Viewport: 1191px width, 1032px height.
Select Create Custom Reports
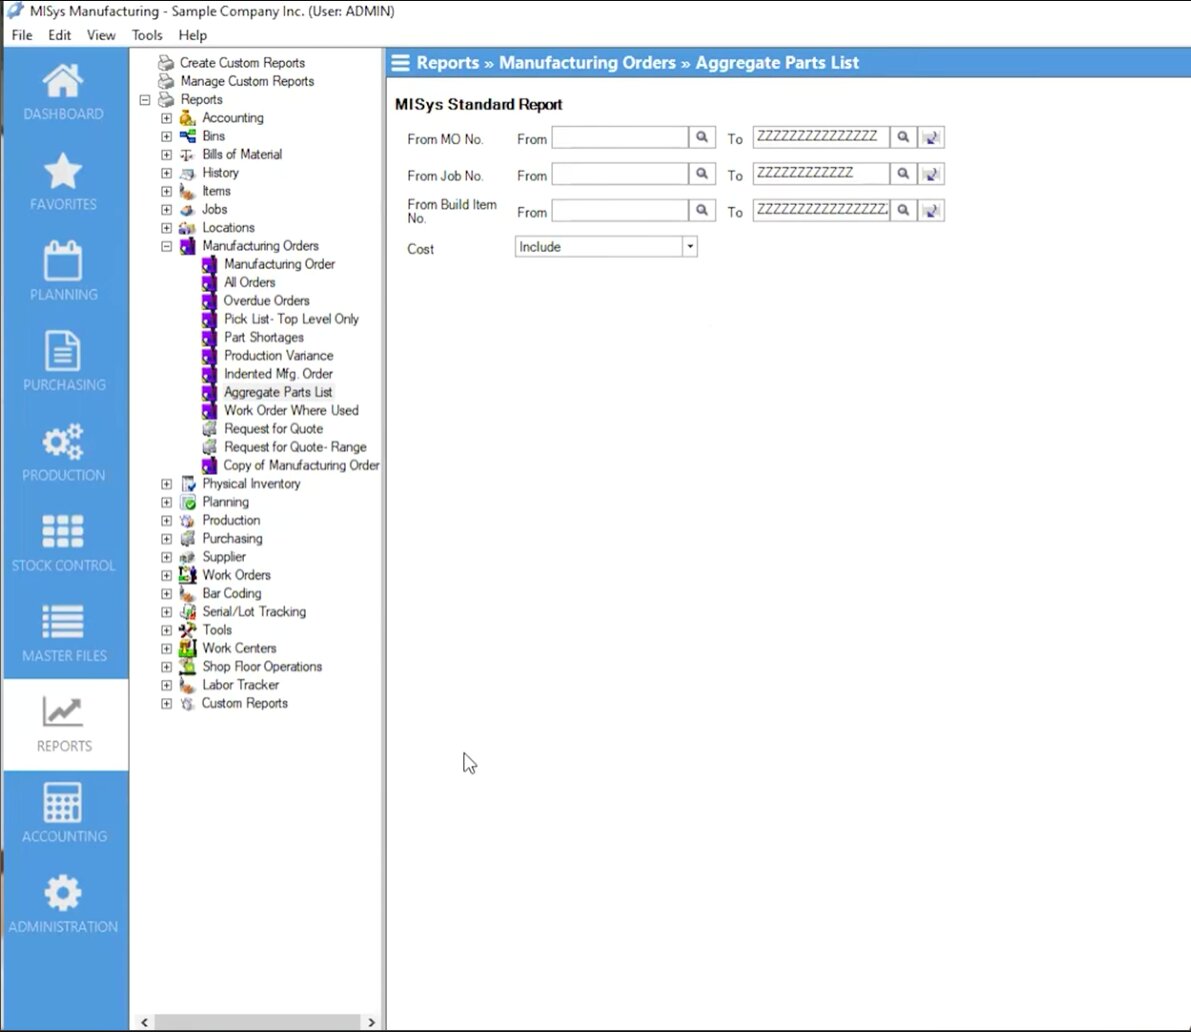click(242, 63)
